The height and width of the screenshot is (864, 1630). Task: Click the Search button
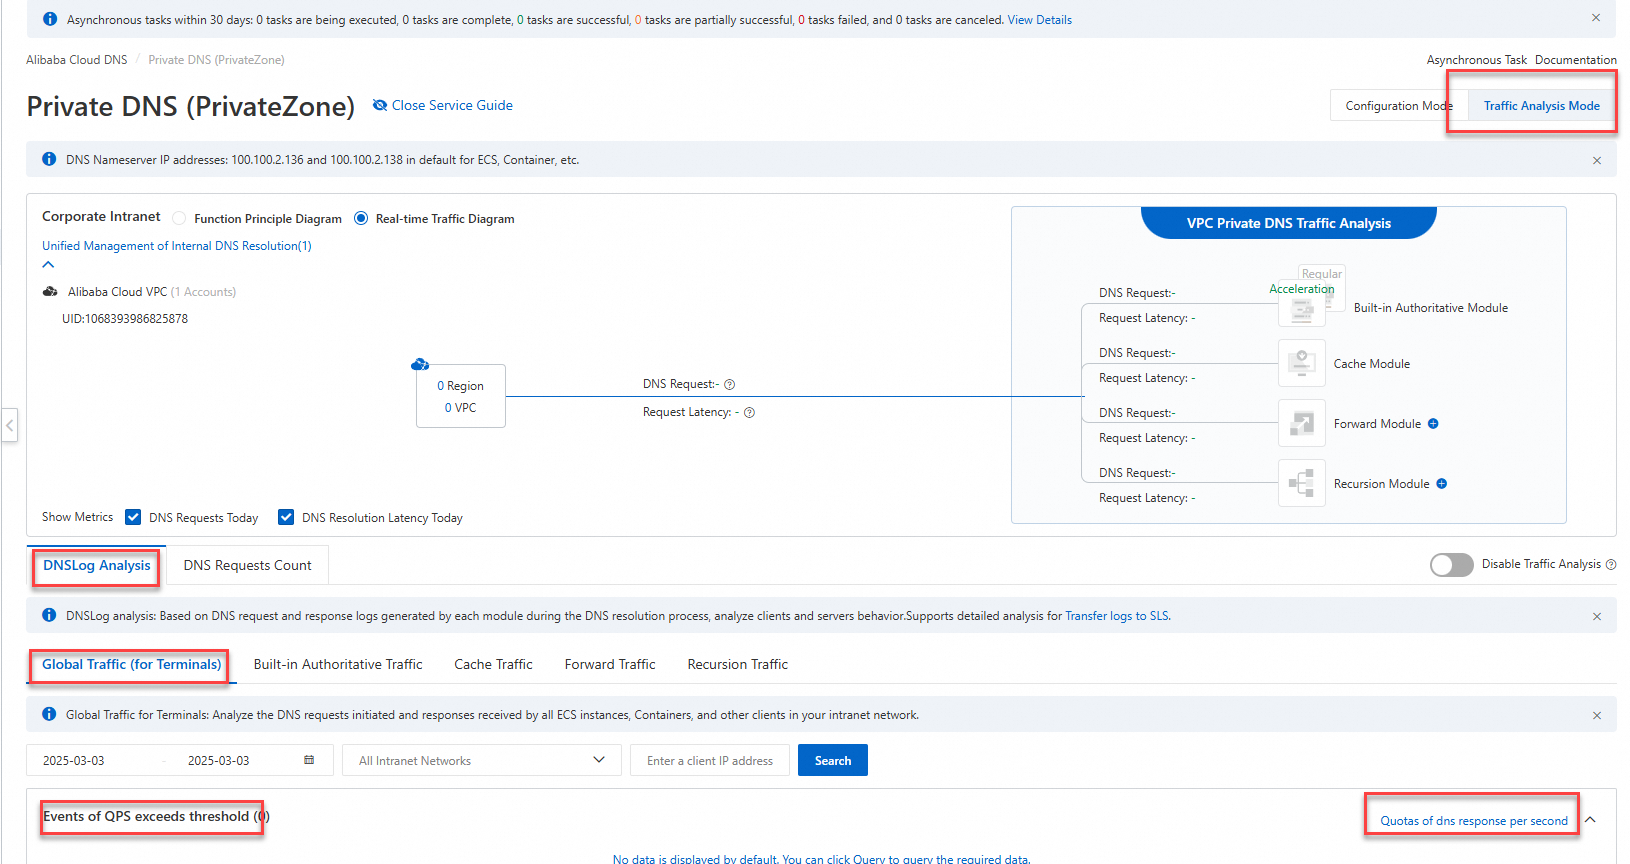coord(833,760)
